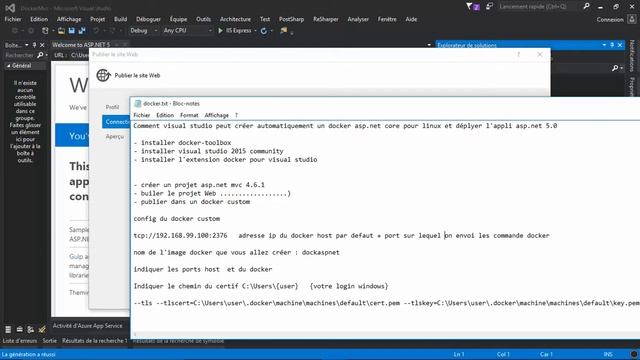640x360 pixels.
Task: Select the Aperçu step in Publish dialog
Action: pyautogui.click(x=115, y=136)
